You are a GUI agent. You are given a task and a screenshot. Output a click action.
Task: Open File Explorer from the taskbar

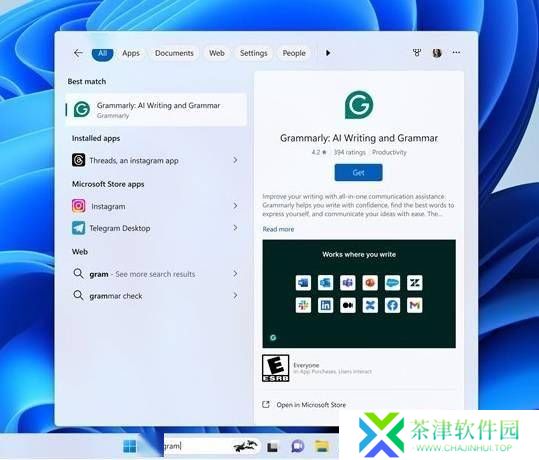[x=322, y=446]
